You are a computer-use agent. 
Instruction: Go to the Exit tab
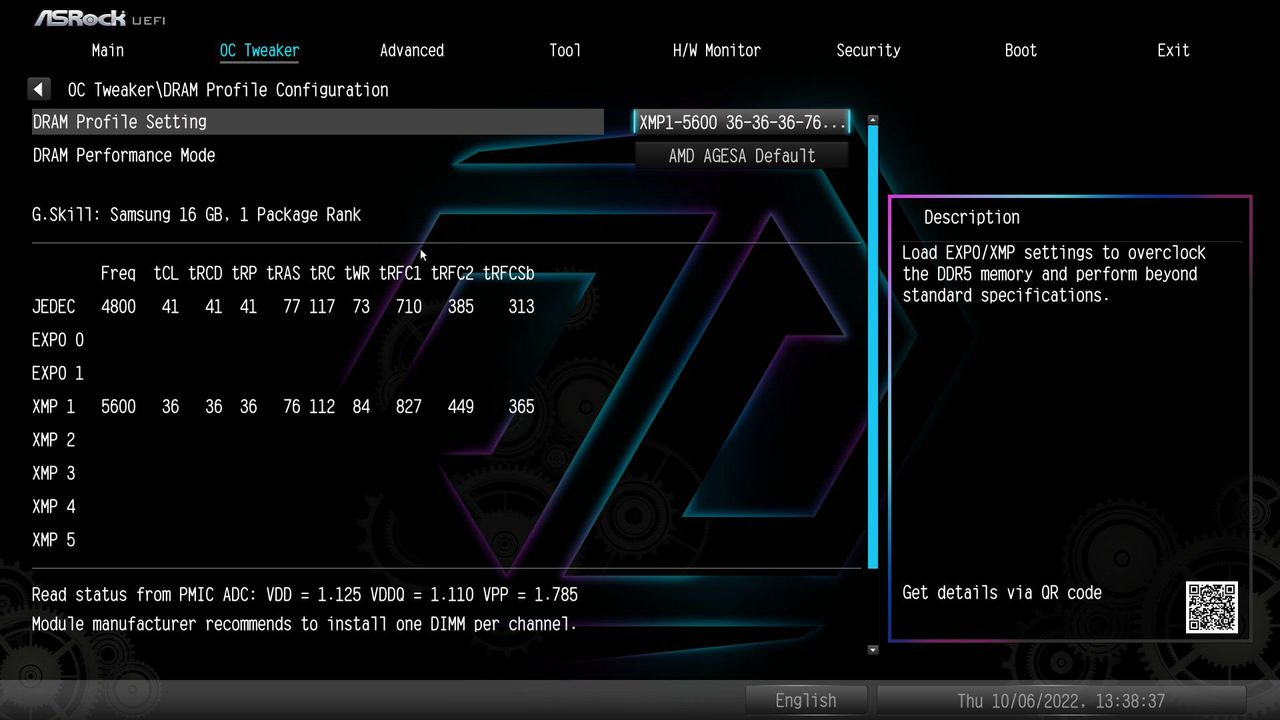pos(1173,50)
